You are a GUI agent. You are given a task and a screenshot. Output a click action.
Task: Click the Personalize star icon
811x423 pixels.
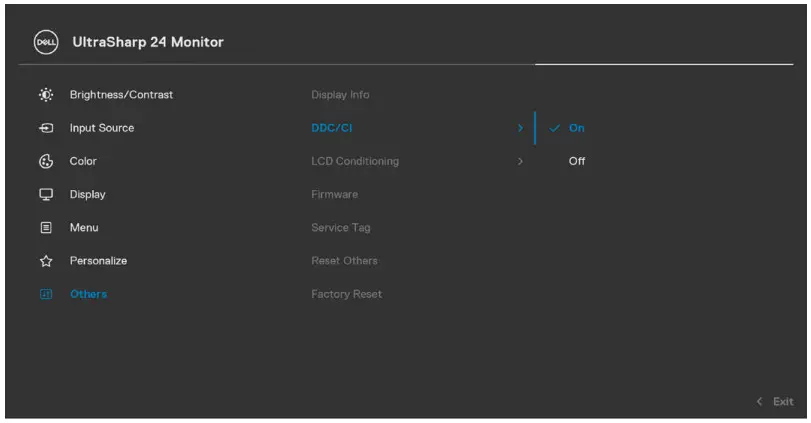coord(46,261)
